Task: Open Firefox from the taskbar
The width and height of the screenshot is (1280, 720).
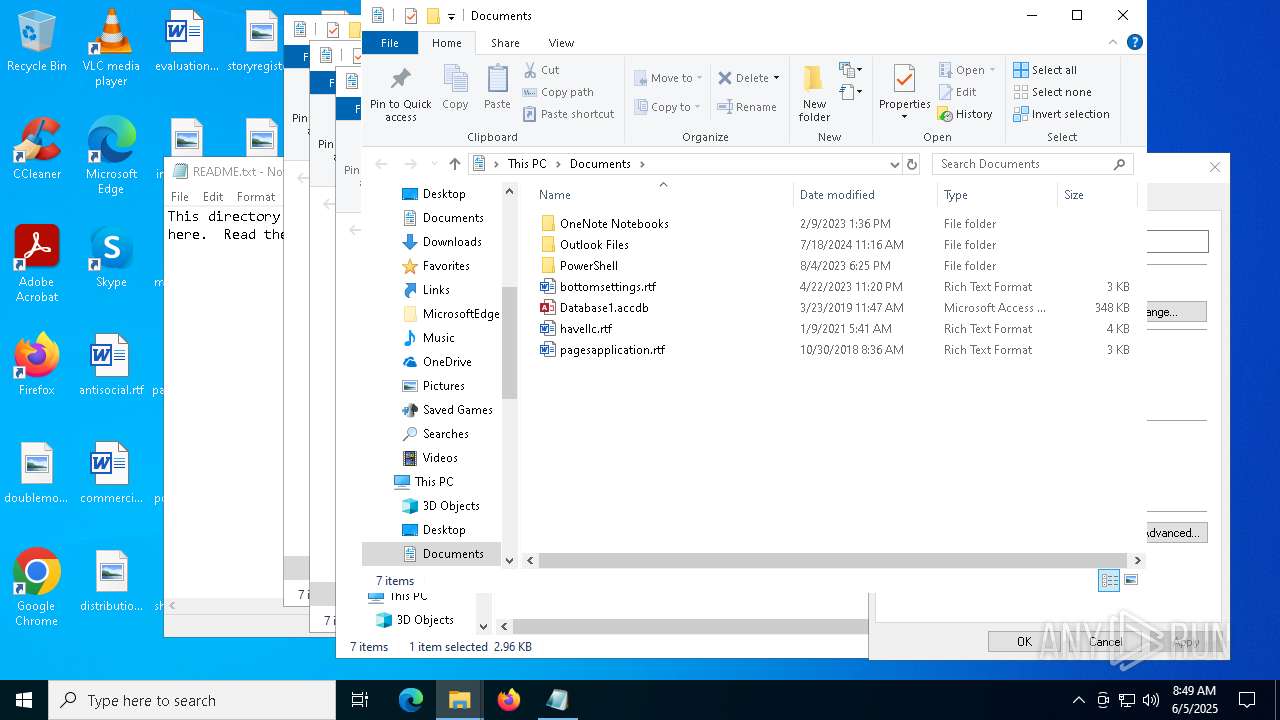Action: pos(509,700)
